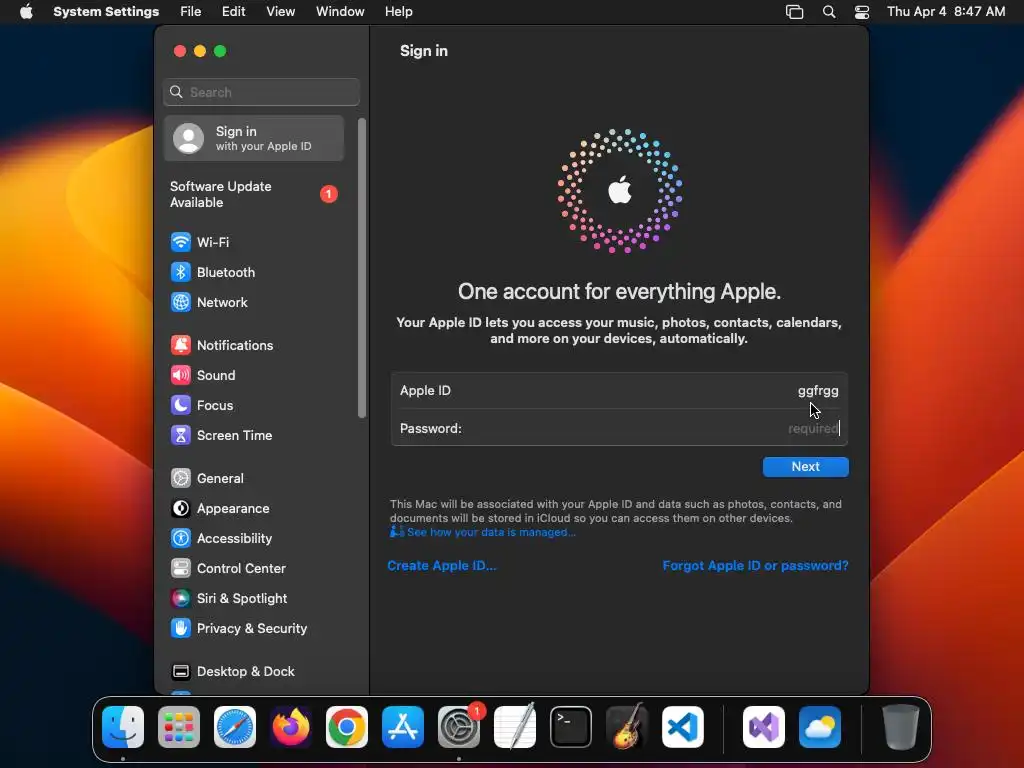
Task: Open Trash in the Dock
Action: tap(901, 727)
